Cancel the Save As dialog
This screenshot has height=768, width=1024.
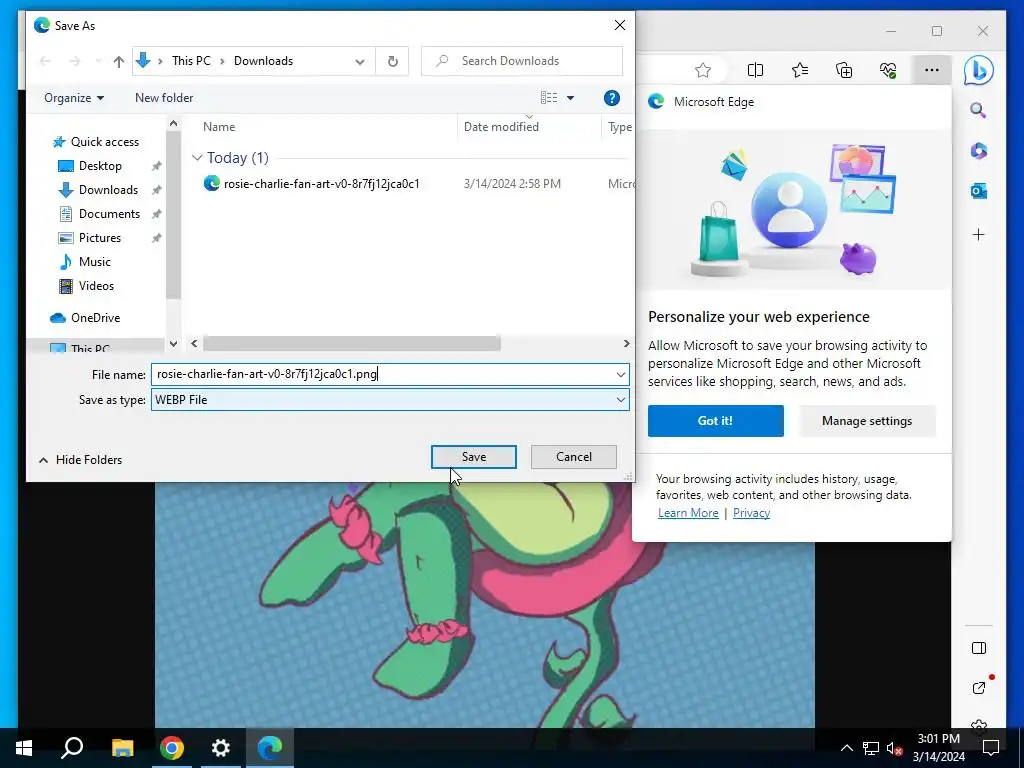[x=573, y=456]
